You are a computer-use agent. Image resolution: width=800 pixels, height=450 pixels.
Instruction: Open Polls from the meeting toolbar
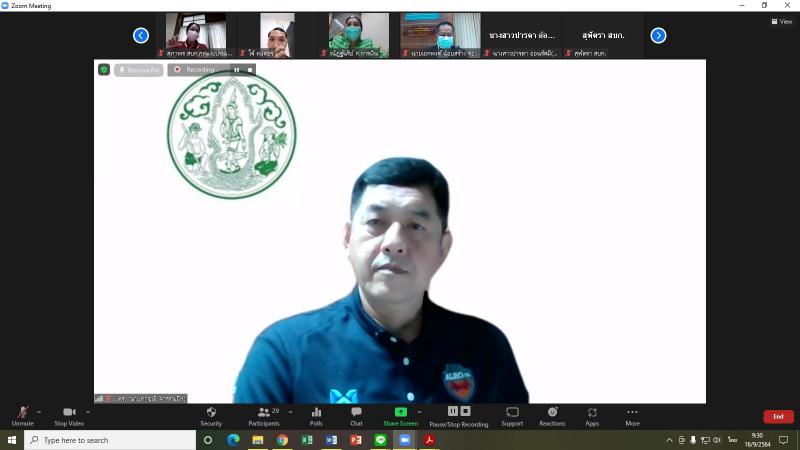[x=316, y=416]
